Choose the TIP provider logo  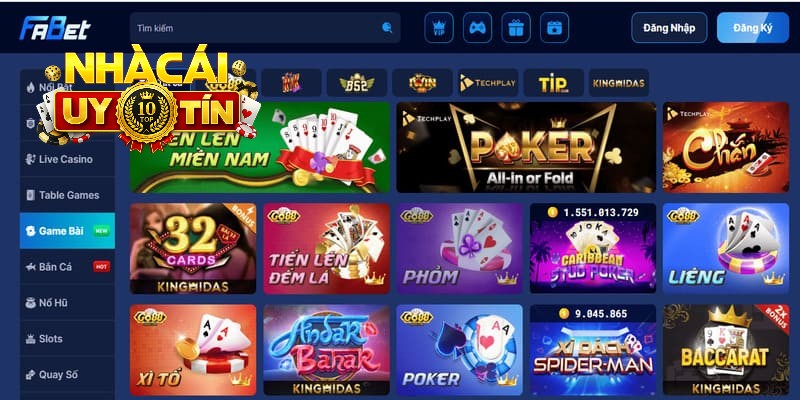click(554, 83)
